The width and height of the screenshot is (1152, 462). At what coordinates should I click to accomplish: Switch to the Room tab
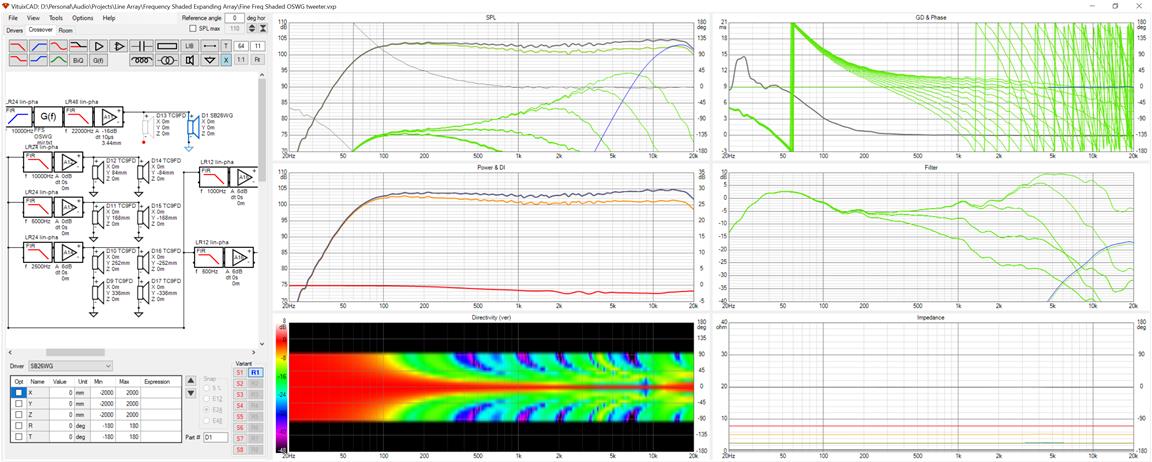click(x=65, y=30)
